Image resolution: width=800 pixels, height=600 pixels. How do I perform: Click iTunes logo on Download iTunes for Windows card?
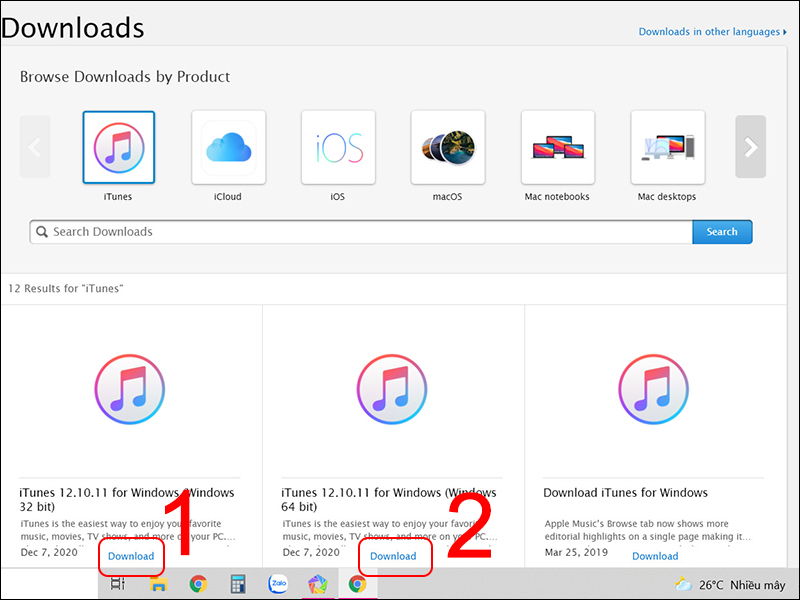(x=654, y=389)
